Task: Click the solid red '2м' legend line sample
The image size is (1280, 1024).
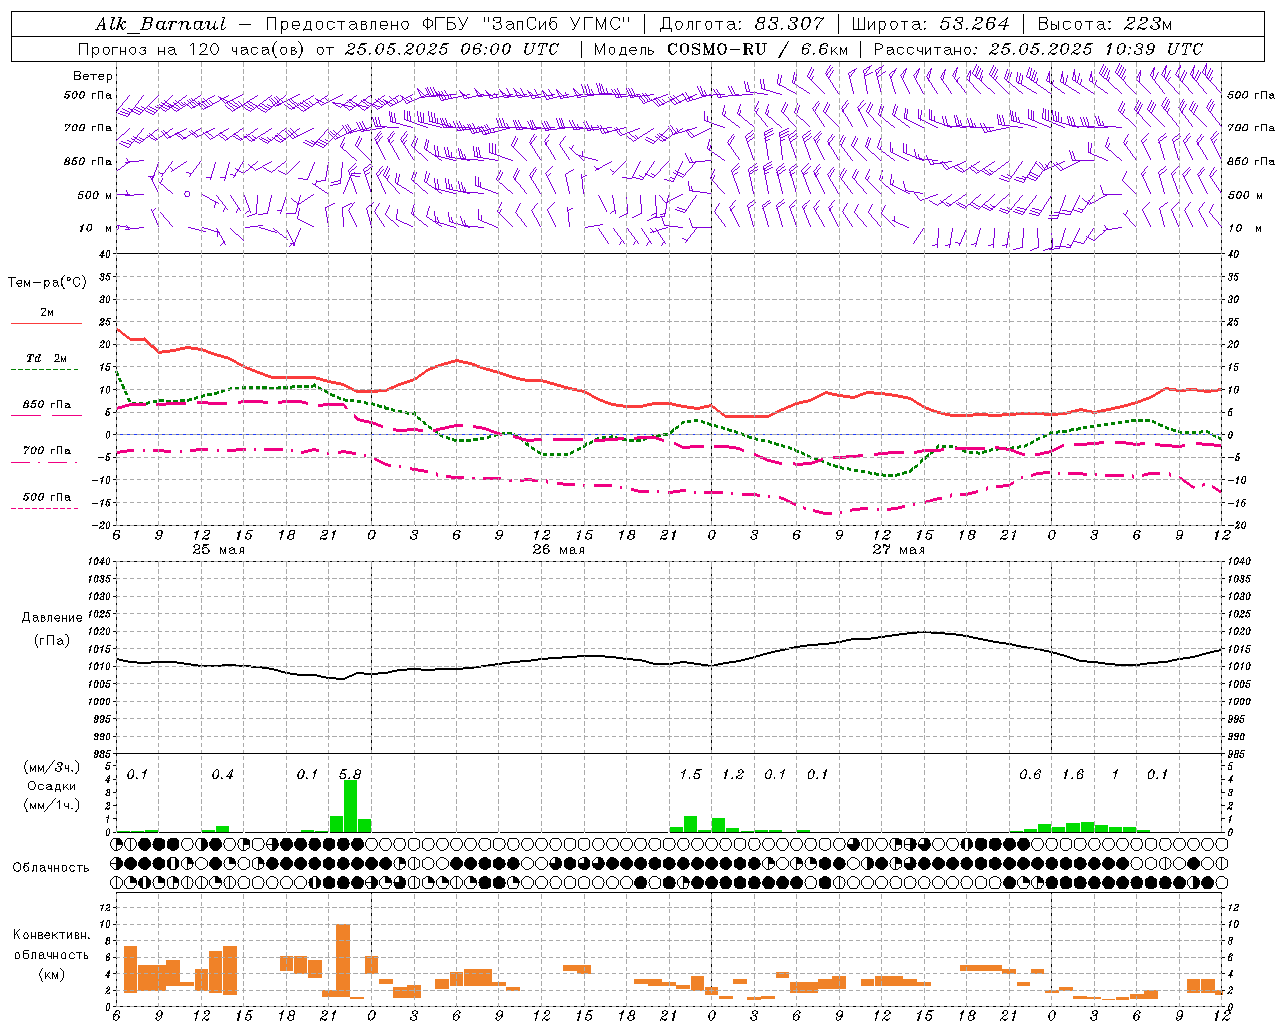Action: coord(46,324)
